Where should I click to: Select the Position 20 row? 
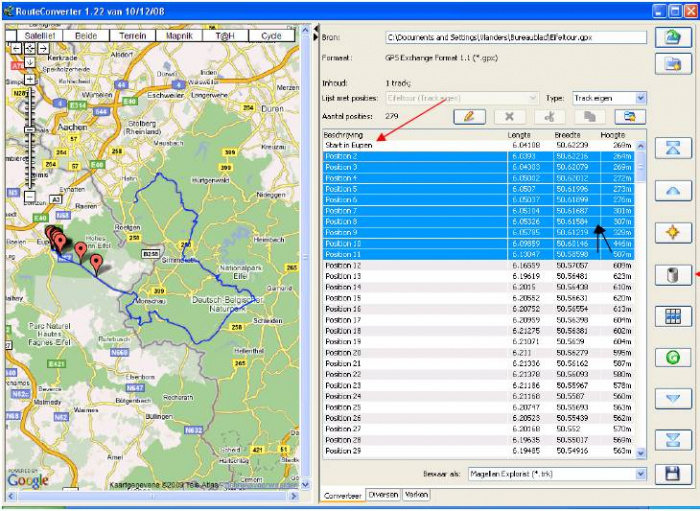coord(479,353)
